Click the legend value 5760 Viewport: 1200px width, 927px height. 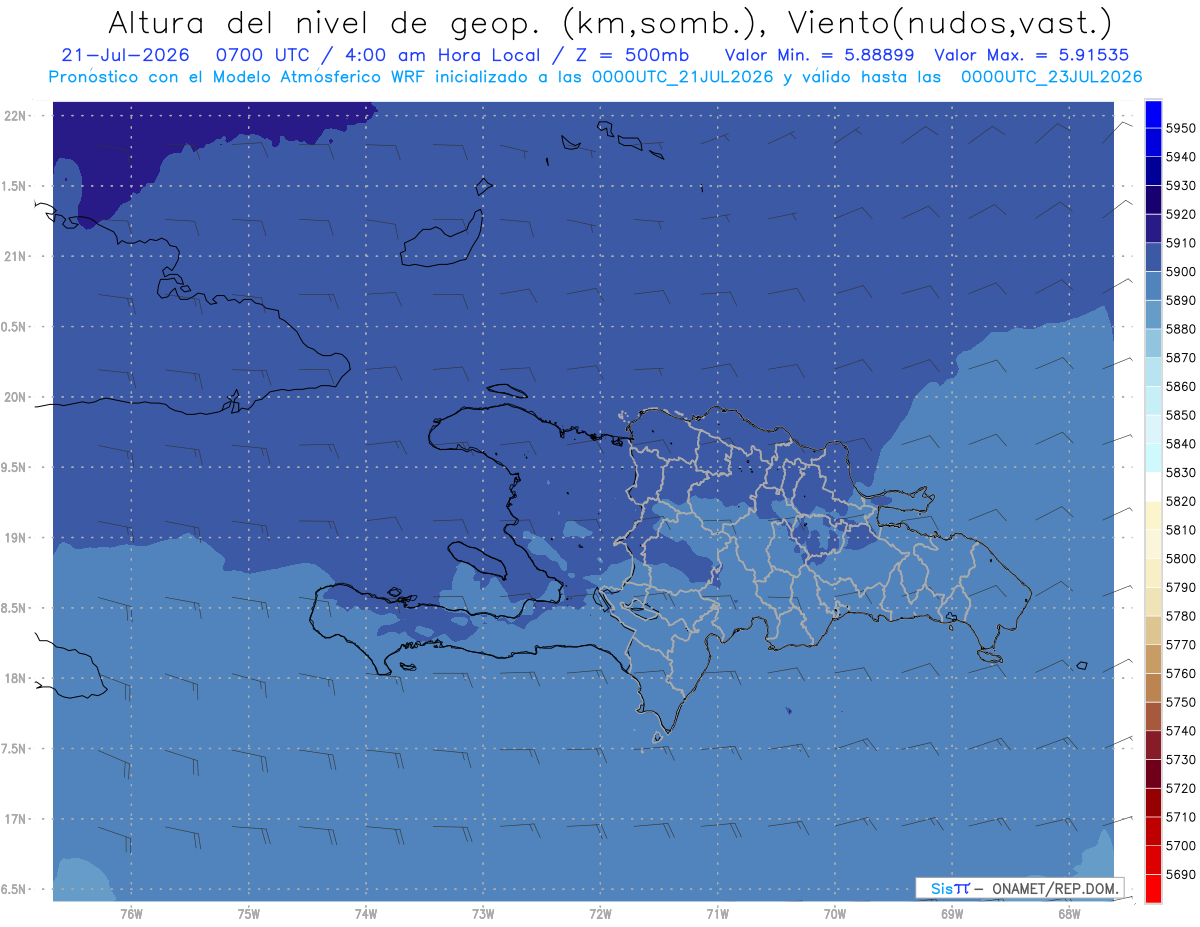(1180, 673)
